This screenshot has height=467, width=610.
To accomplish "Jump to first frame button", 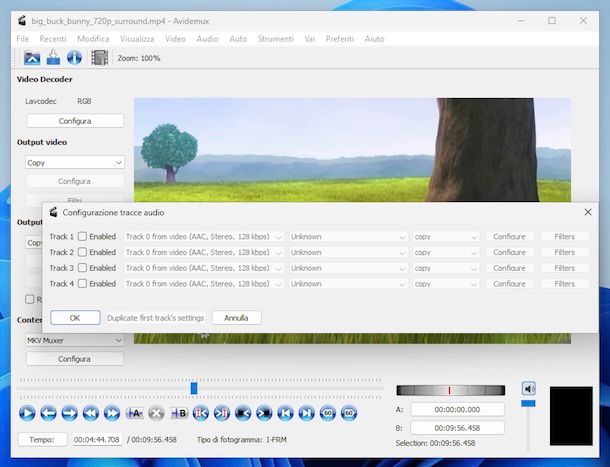I will point(285,413).
